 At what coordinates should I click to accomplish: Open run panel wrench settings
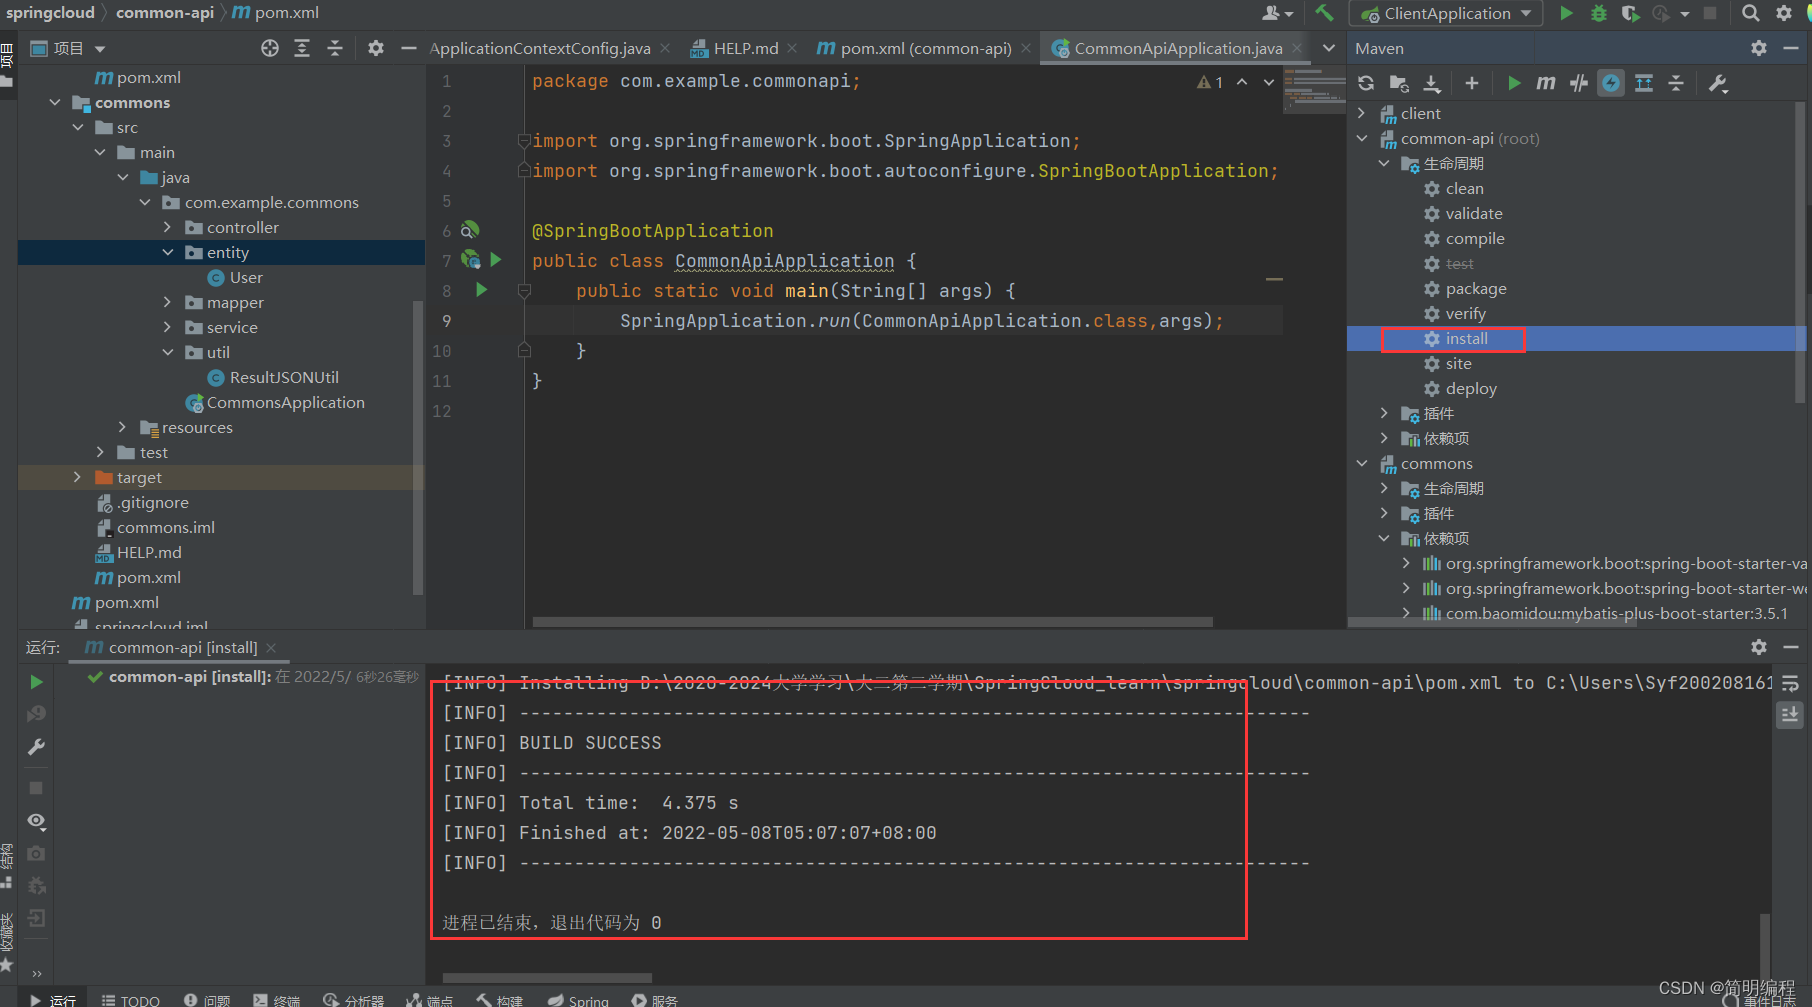point(36,747)
